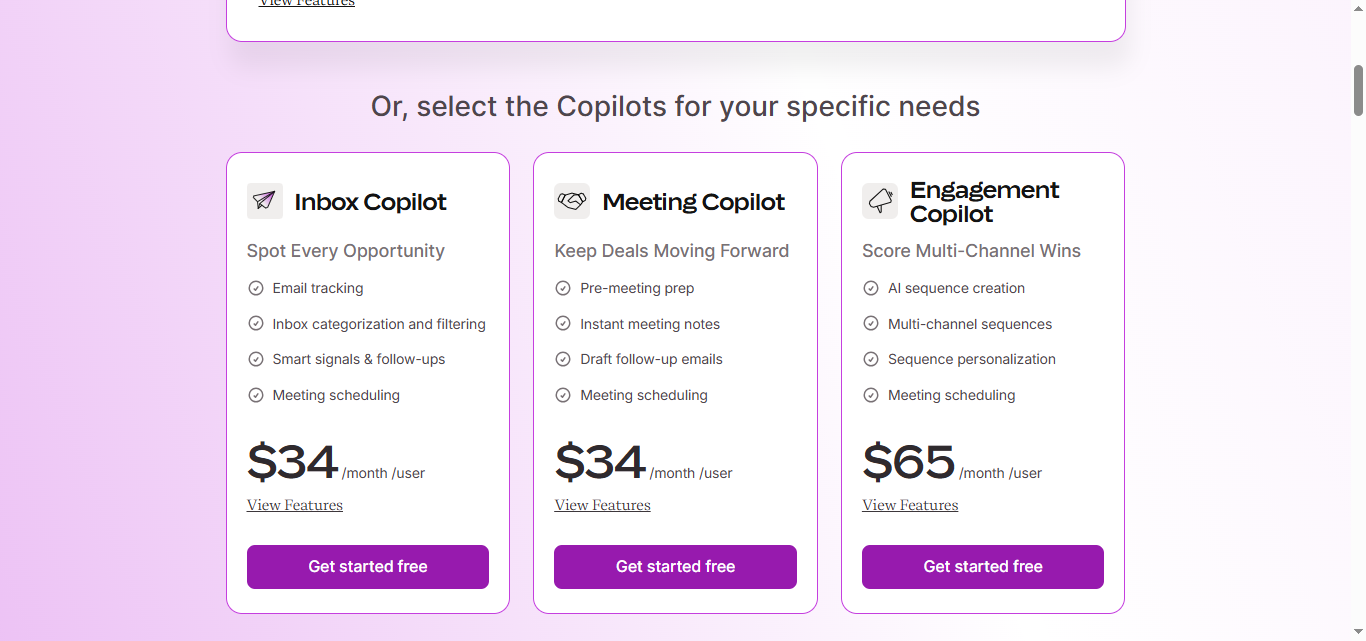Open View Features under Meeting Copilot
The image size is (1366, 641).
(602, 505)
